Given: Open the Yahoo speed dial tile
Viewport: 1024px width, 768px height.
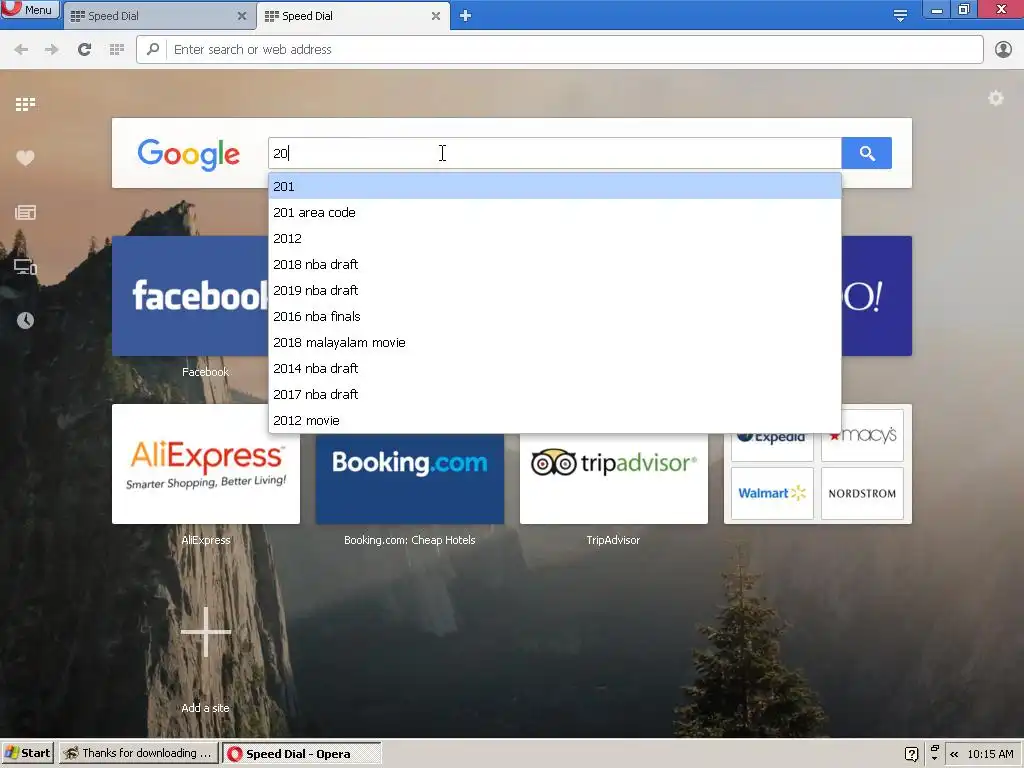Looking at the screenshot, I should (876, 296).
